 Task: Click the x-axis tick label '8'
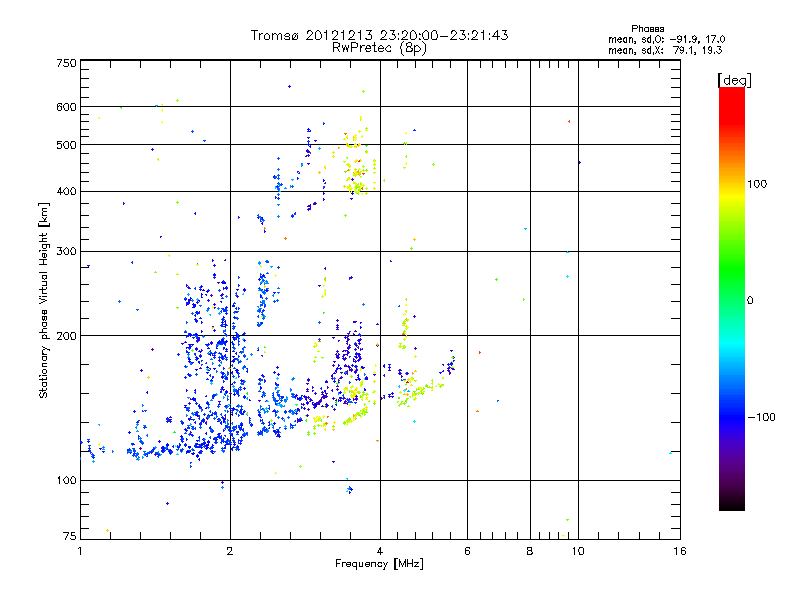[x=530, y=551]
